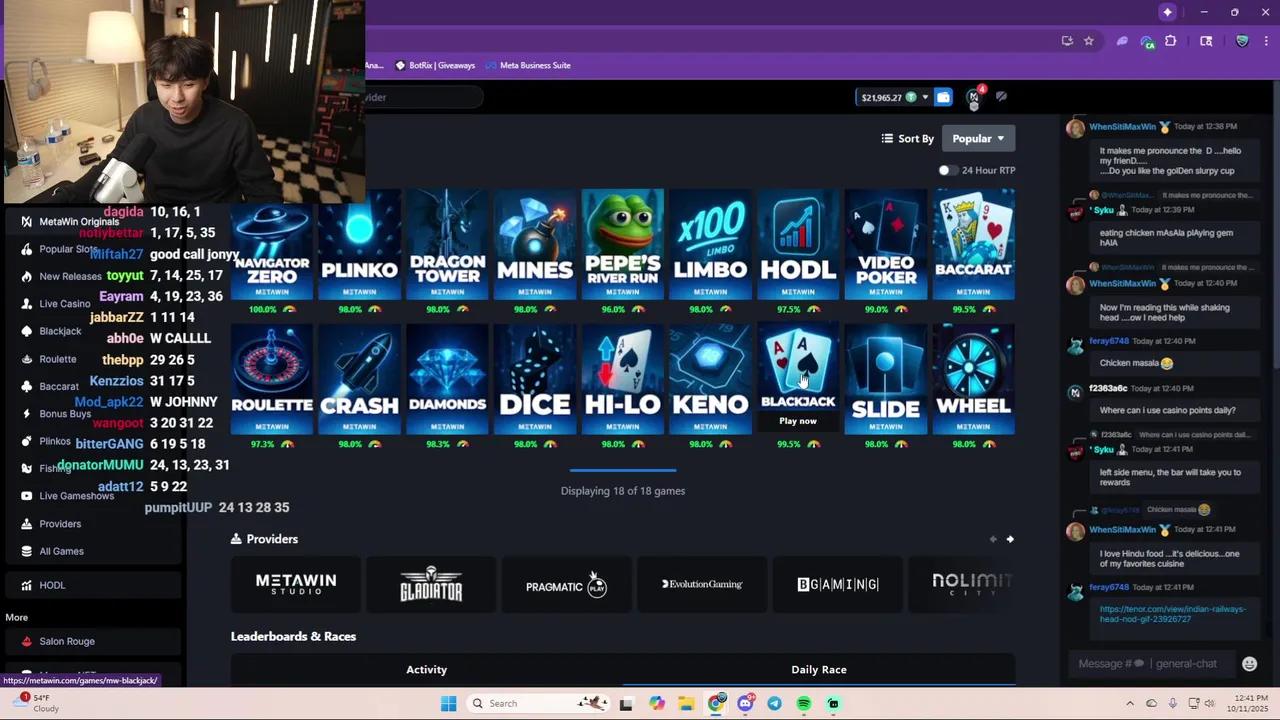The image size is (1280, 720).
Task: Click Play now on Blackjack tile
Action: 798,421
